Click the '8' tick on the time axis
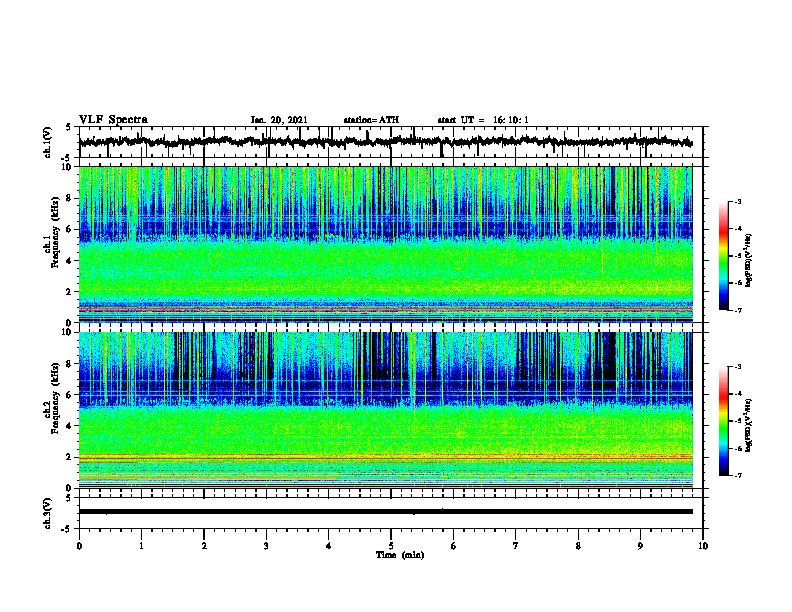Viewport: 792px width, 612px height. click(578, 546)
